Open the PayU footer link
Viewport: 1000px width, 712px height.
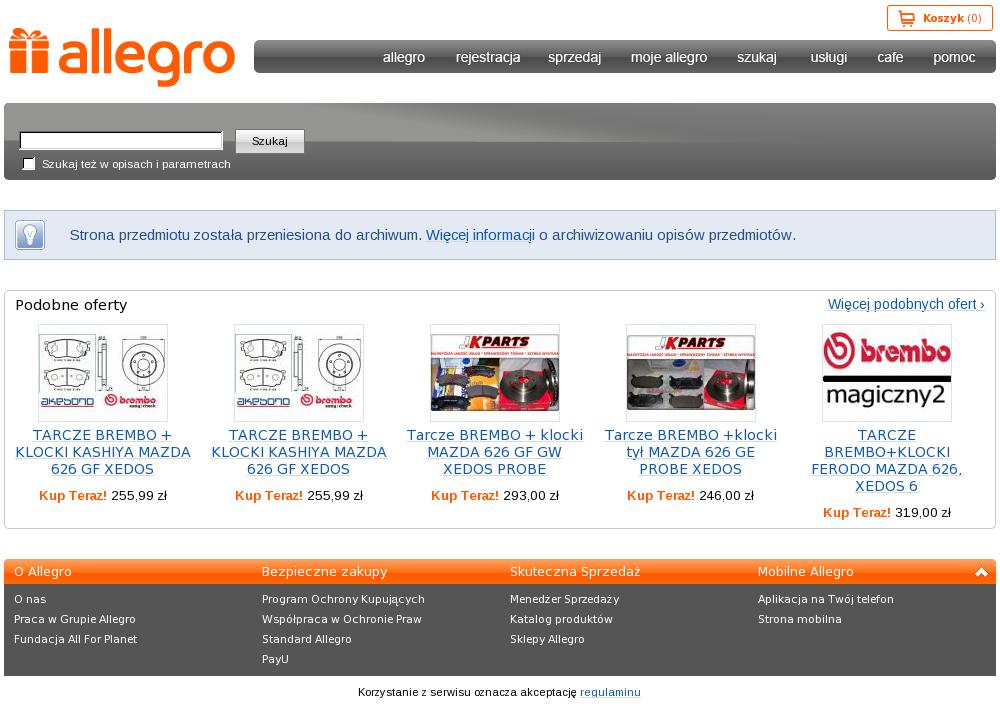pyautogui.click(x=276, y=659)
